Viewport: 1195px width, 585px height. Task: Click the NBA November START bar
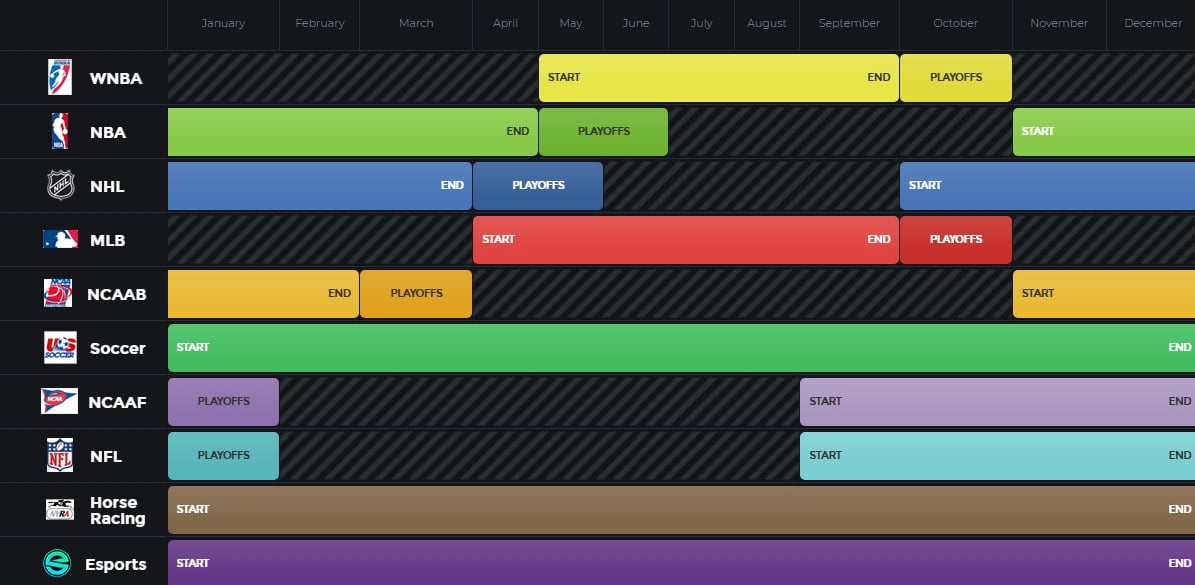tap(1104, 132)
